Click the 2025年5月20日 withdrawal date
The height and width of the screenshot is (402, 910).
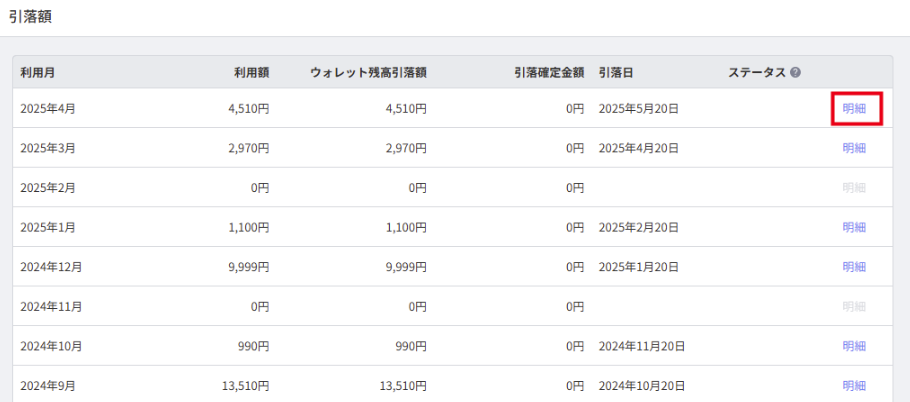pos(638,108)
